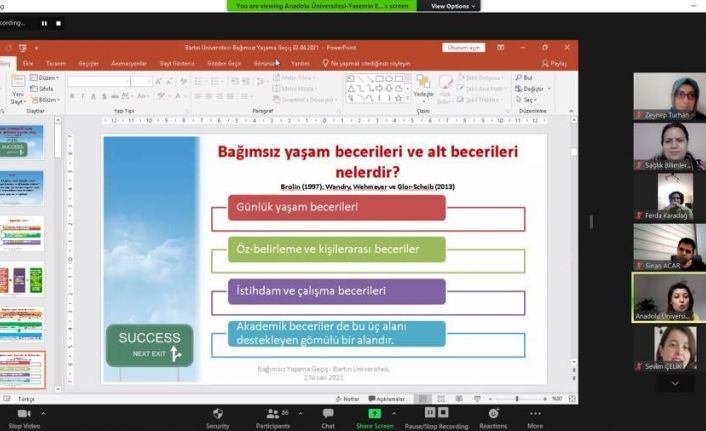Adjust the PowerPoint zoom slider

tap(517, 398)
